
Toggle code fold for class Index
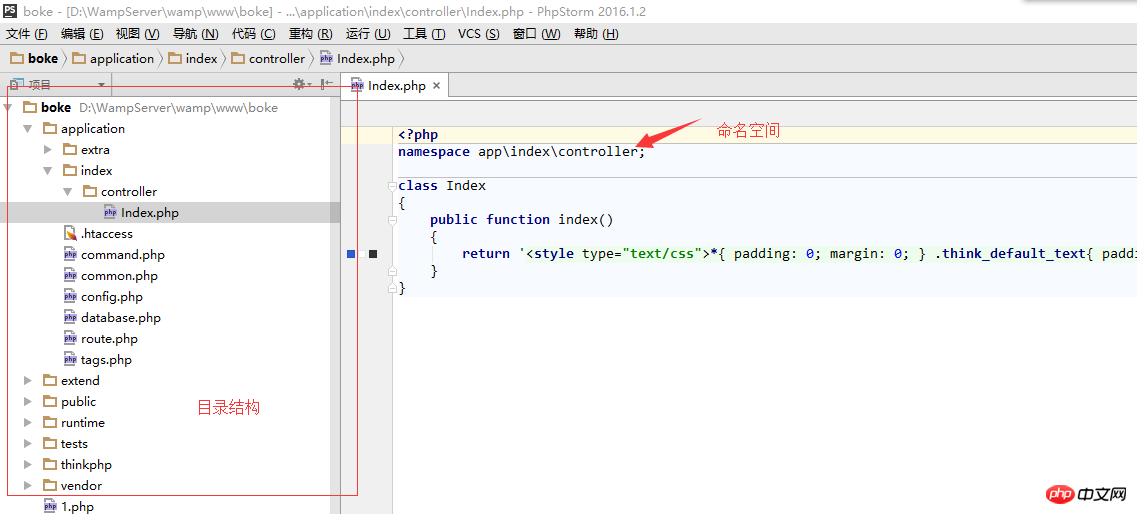[x=393, y=186]
